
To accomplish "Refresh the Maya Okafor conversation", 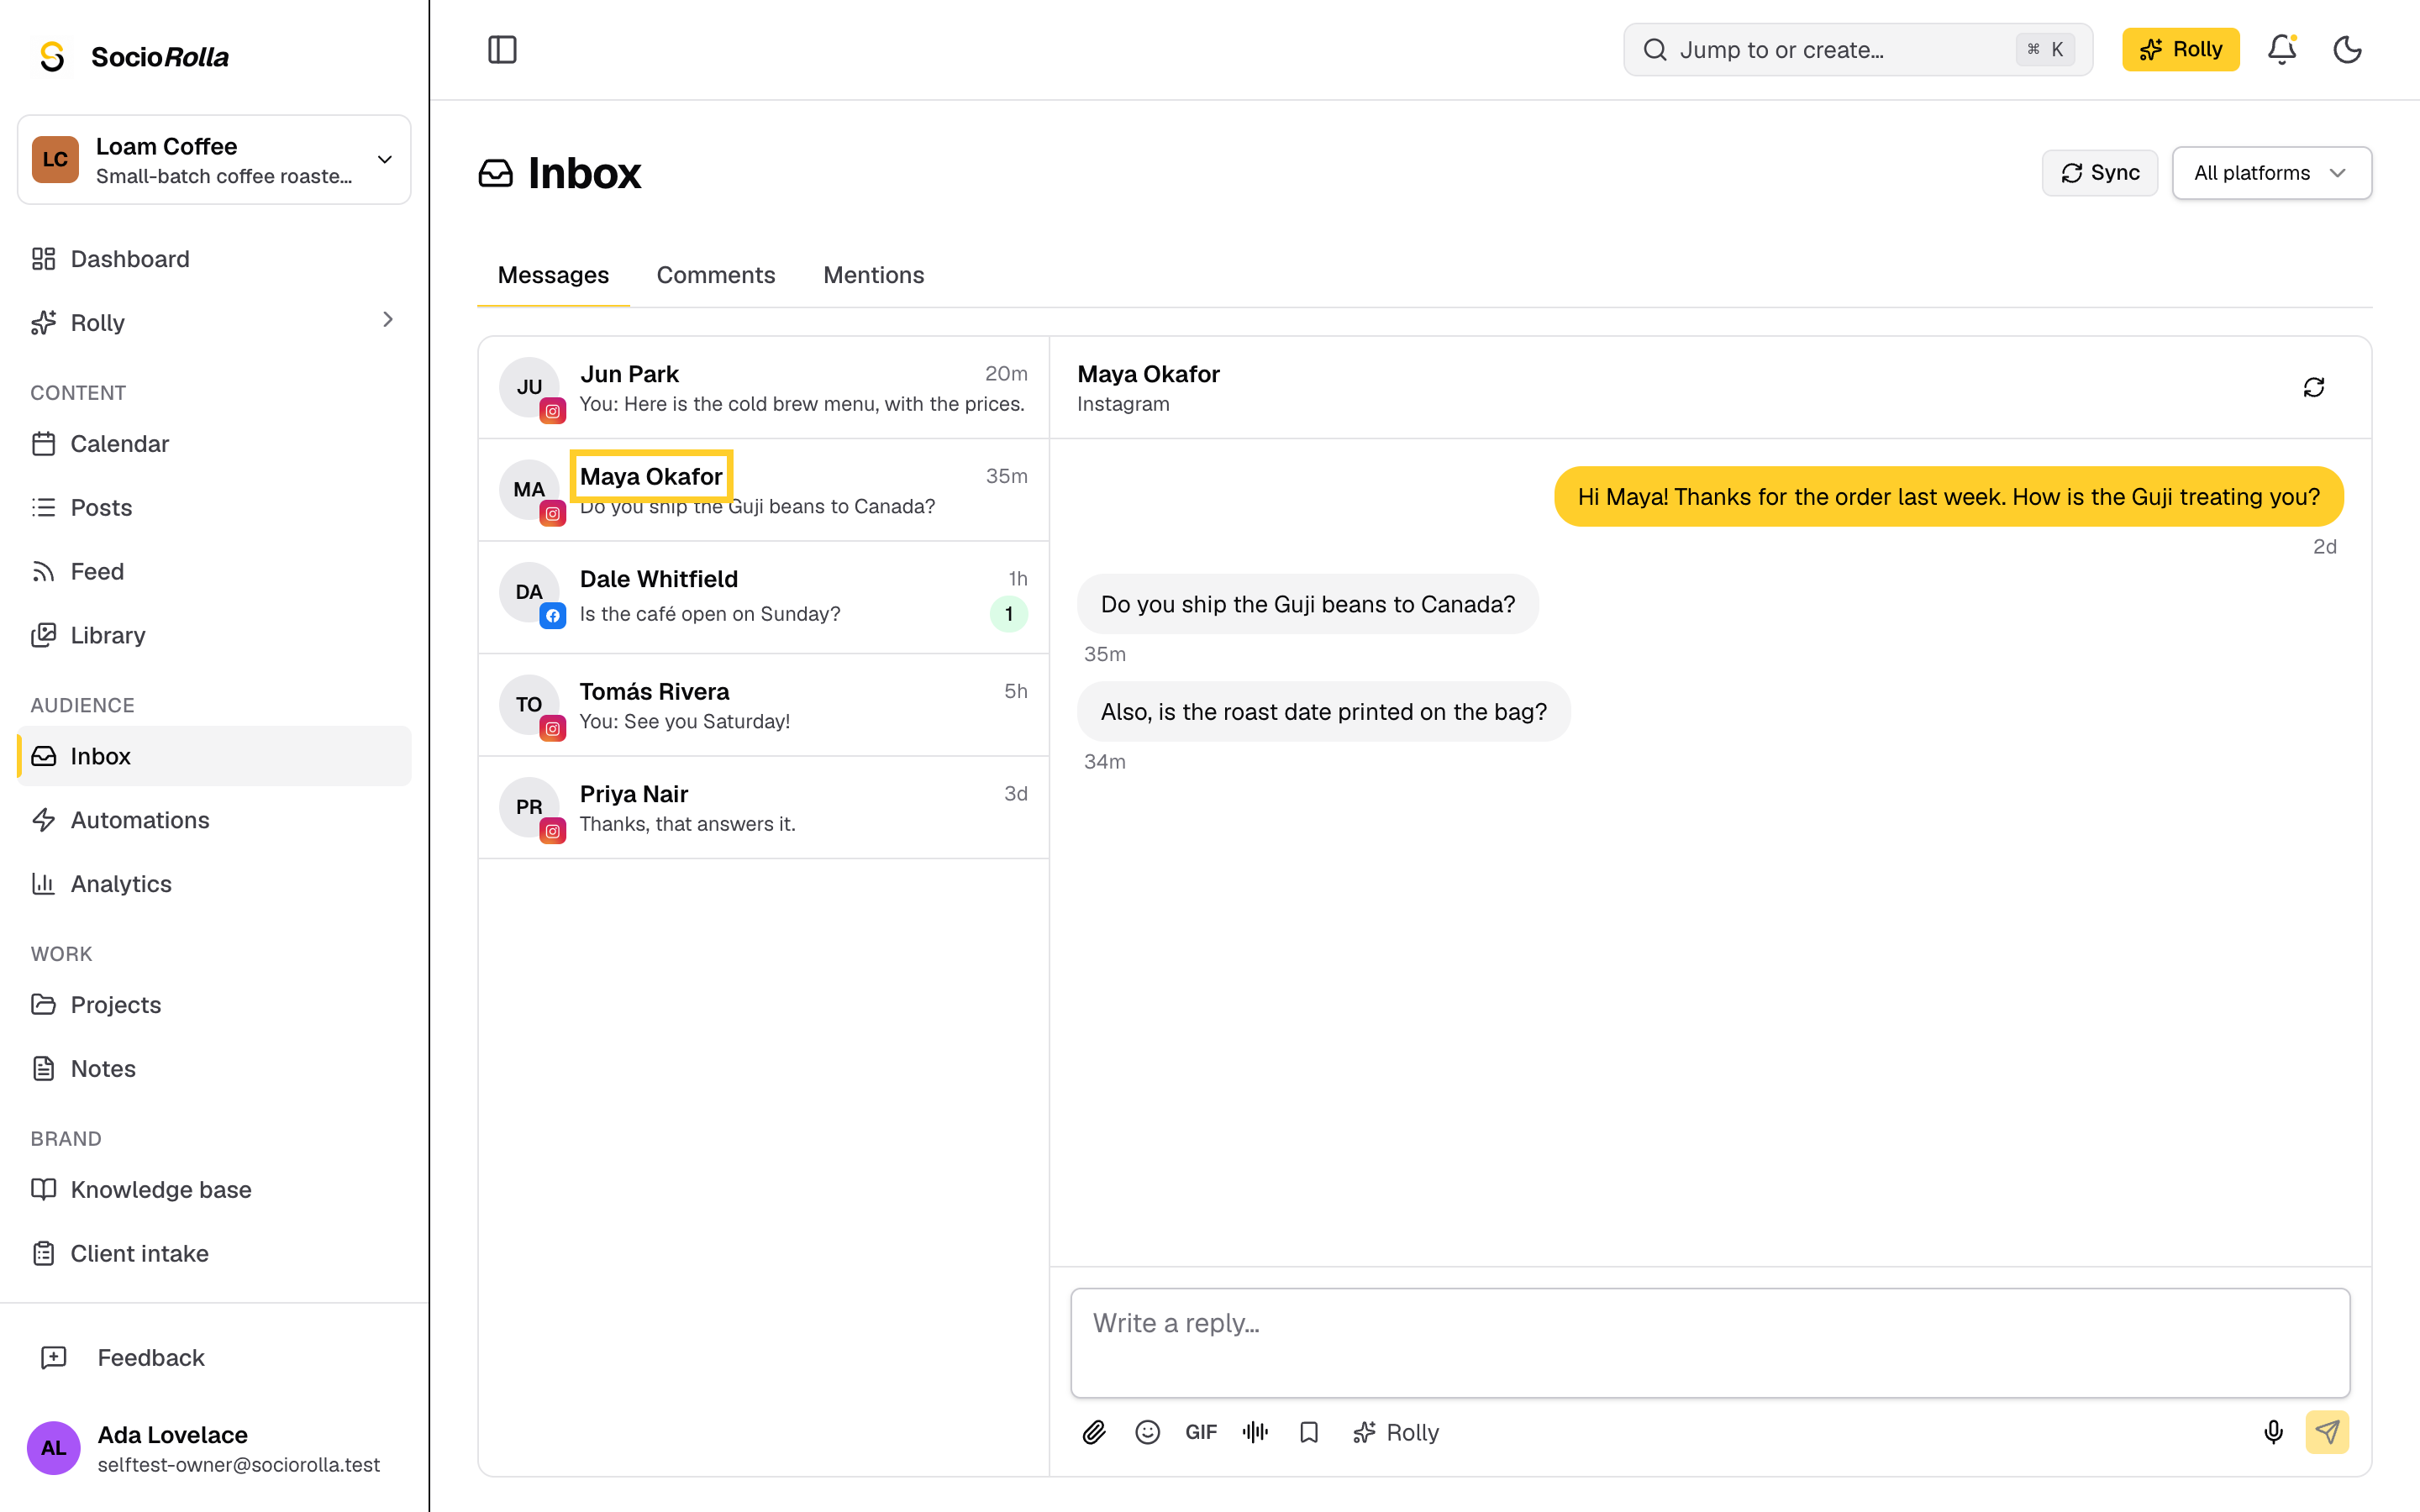I will 2313,388.
